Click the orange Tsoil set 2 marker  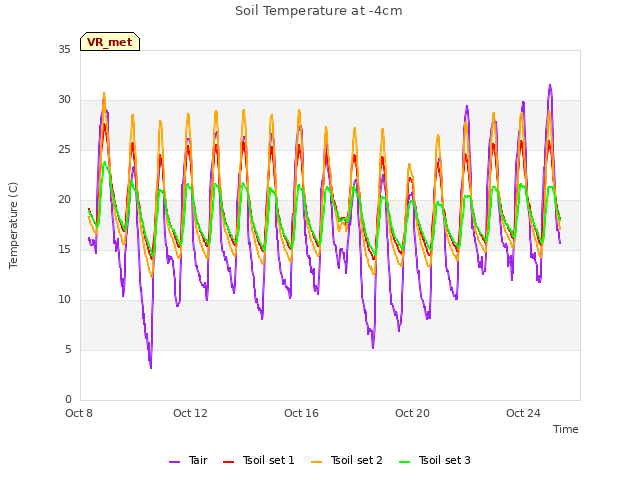coord(317,462)
